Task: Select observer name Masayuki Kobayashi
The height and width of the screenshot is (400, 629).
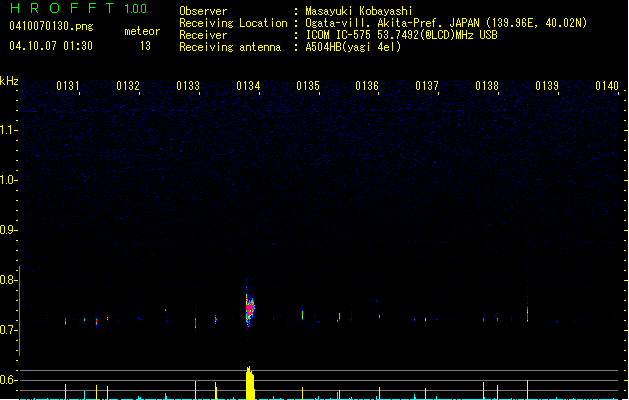Action: pos(359,11)
